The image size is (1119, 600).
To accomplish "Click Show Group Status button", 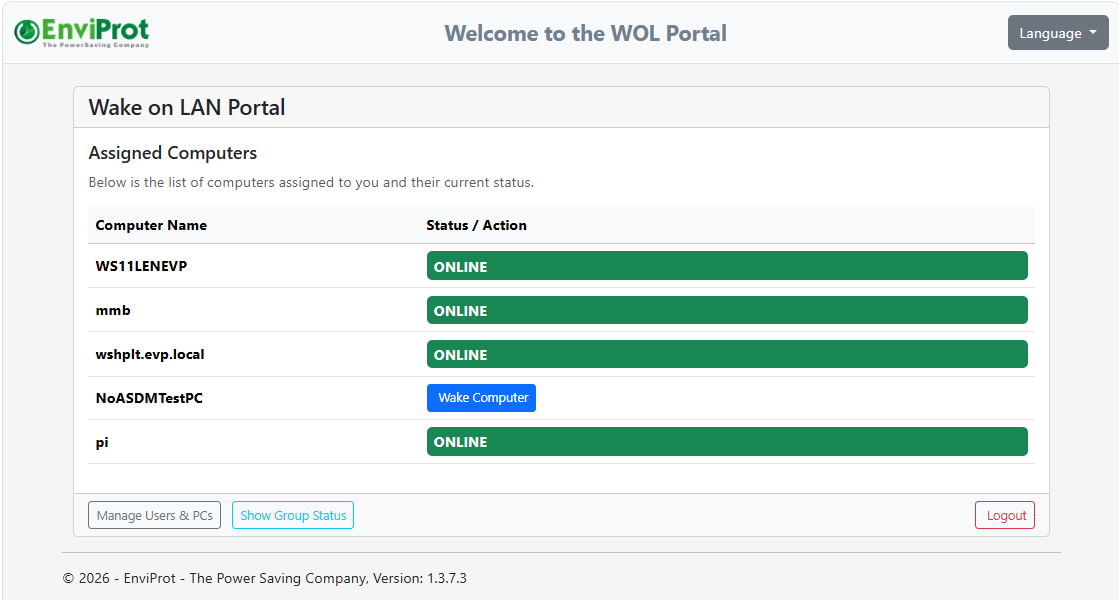I will [293, 515].
